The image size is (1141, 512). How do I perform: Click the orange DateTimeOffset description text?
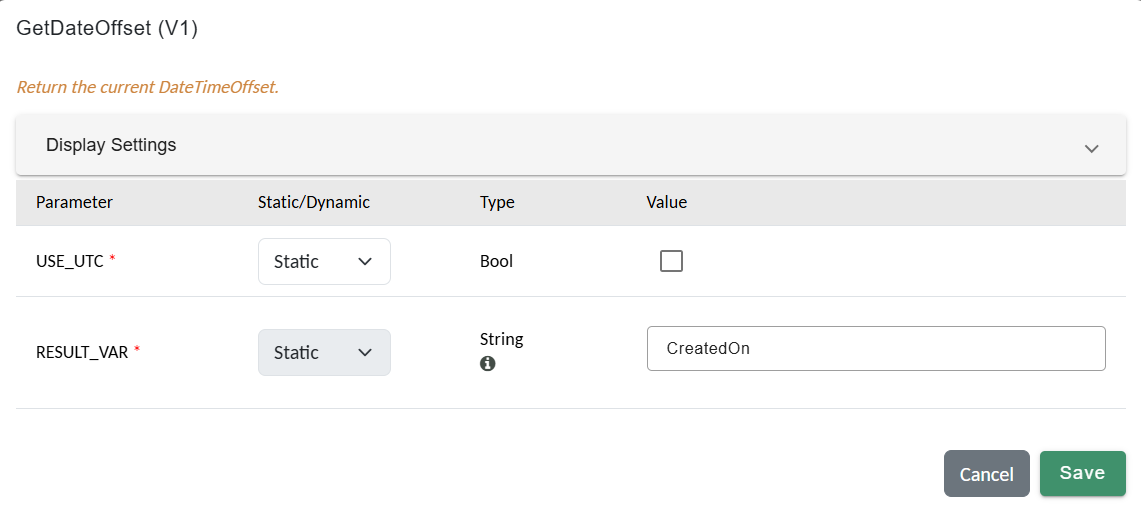[147, 87]
